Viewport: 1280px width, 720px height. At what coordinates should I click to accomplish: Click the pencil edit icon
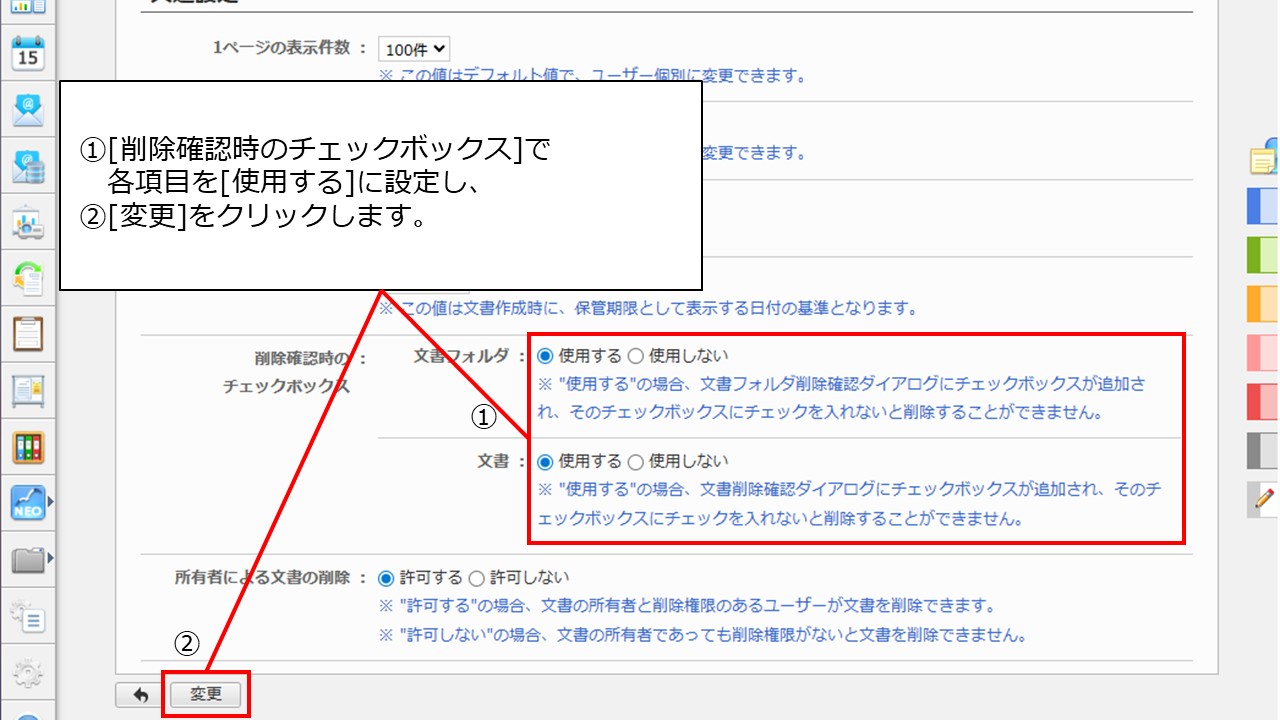pos(1264,497)
